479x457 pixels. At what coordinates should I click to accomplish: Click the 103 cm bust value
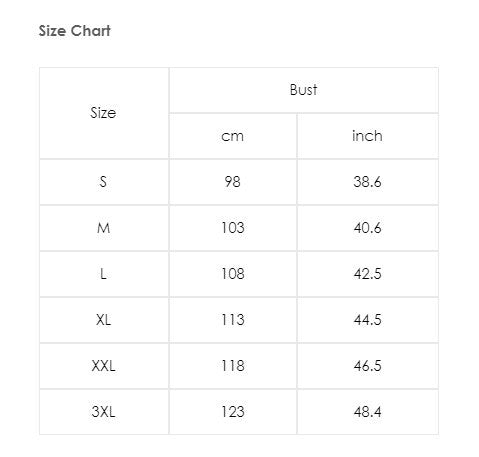pos(233,228)
